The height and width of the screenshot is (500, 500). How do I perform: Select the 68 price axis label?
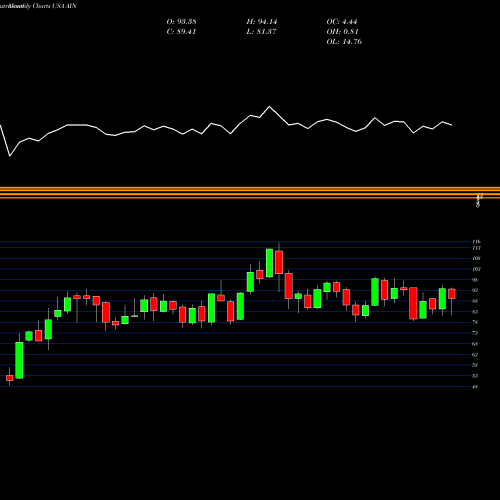[x=475, y=344]
